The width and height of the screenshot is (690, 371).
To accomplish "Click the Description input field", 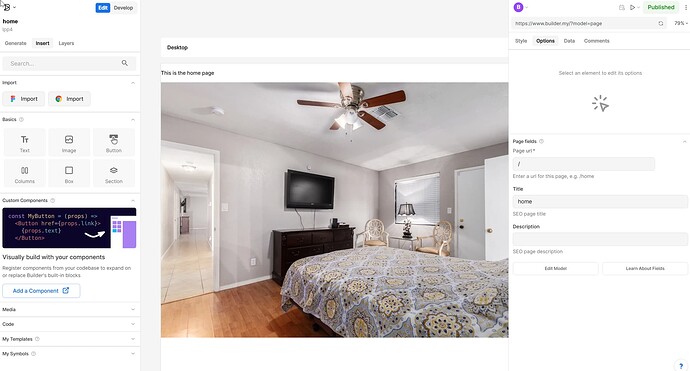I will click(x=600, y=239).
